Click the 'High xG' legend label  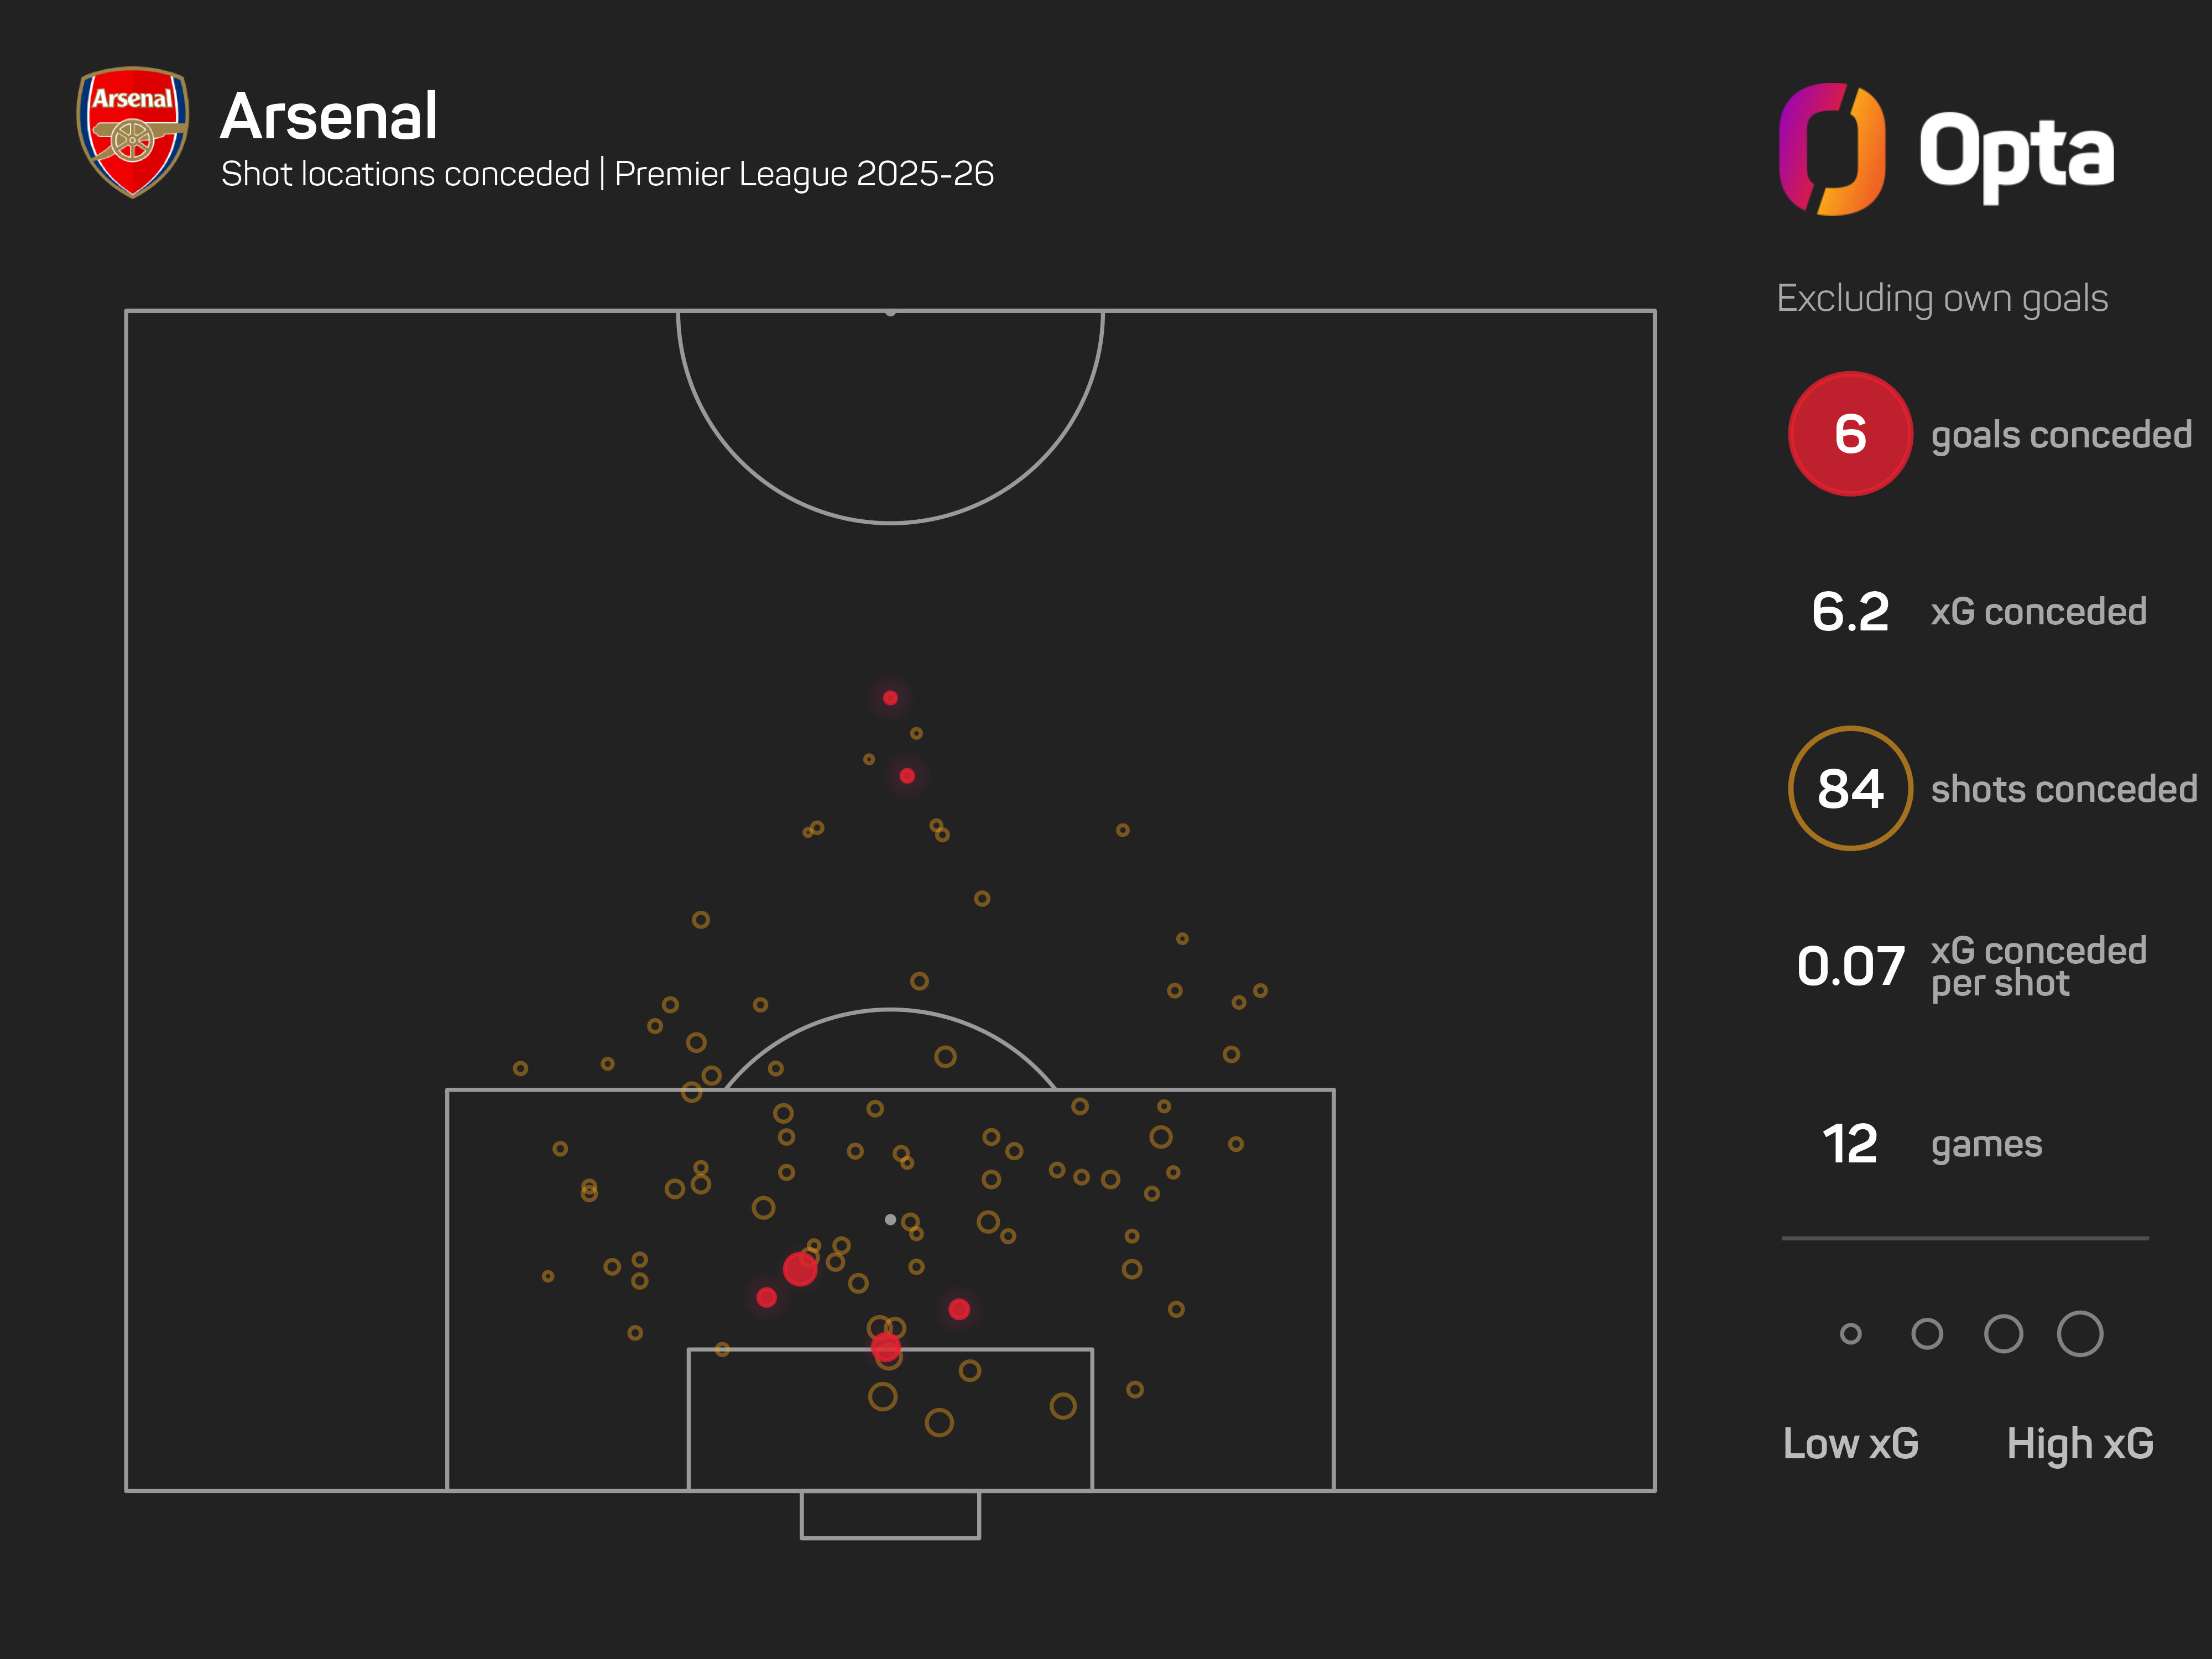[x=2079, y=1443]
